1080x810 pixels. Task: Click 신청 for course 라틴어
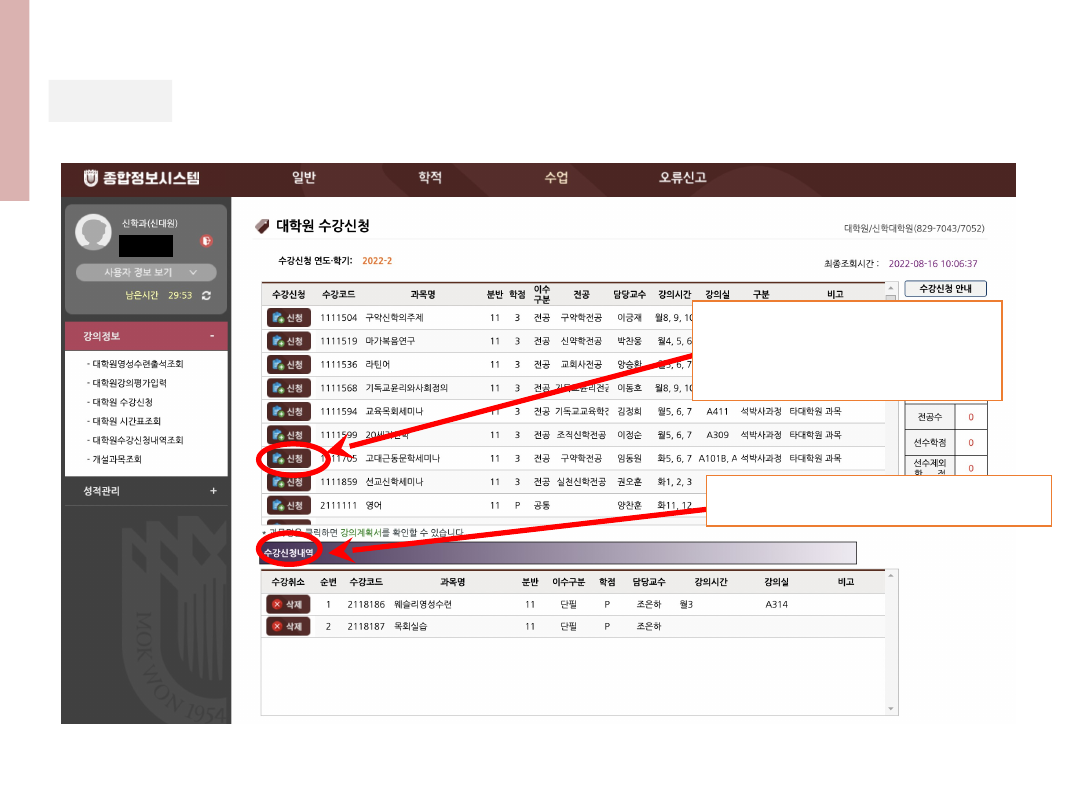289,364
